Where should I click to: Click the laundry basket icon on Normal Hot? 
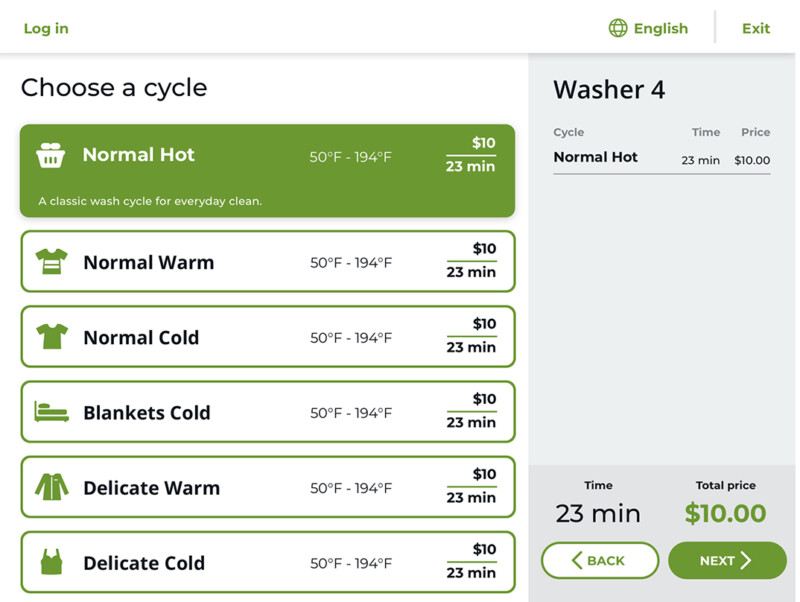pyautogui.click(x=51, y=155)
